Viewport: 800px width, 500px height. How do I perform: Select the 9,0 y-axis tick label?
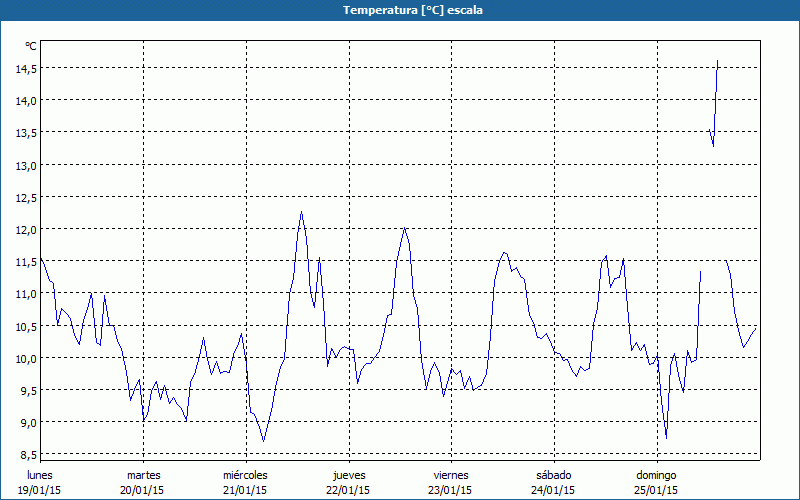point(25,422)
